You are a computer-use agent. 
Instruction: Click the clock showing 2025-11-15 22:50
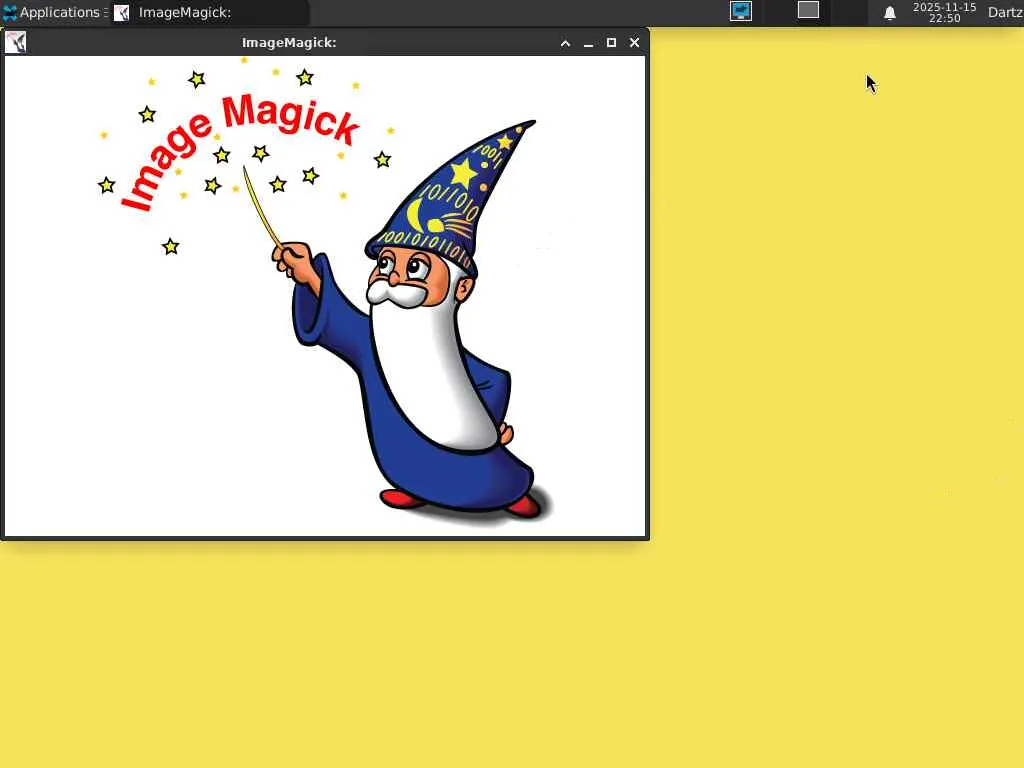[944, 12]
